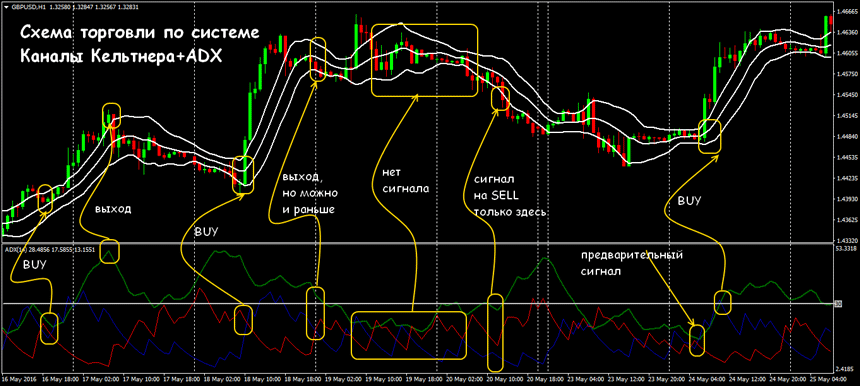Click the 1.44235 price axis value
Viewport: 860px width, 386px height.
pos(847,178)
